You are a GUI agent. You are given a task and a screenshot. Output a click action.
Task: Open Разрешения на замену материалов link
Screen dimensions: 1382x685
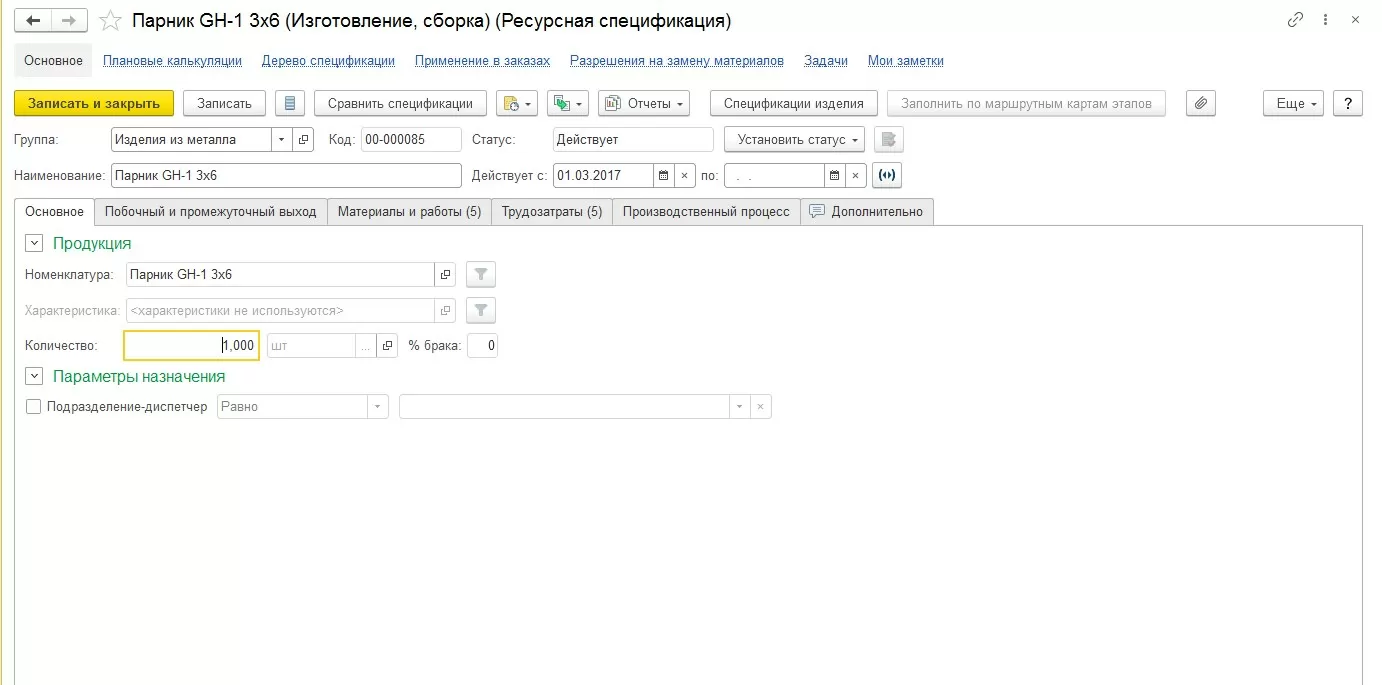pos(677,61)
